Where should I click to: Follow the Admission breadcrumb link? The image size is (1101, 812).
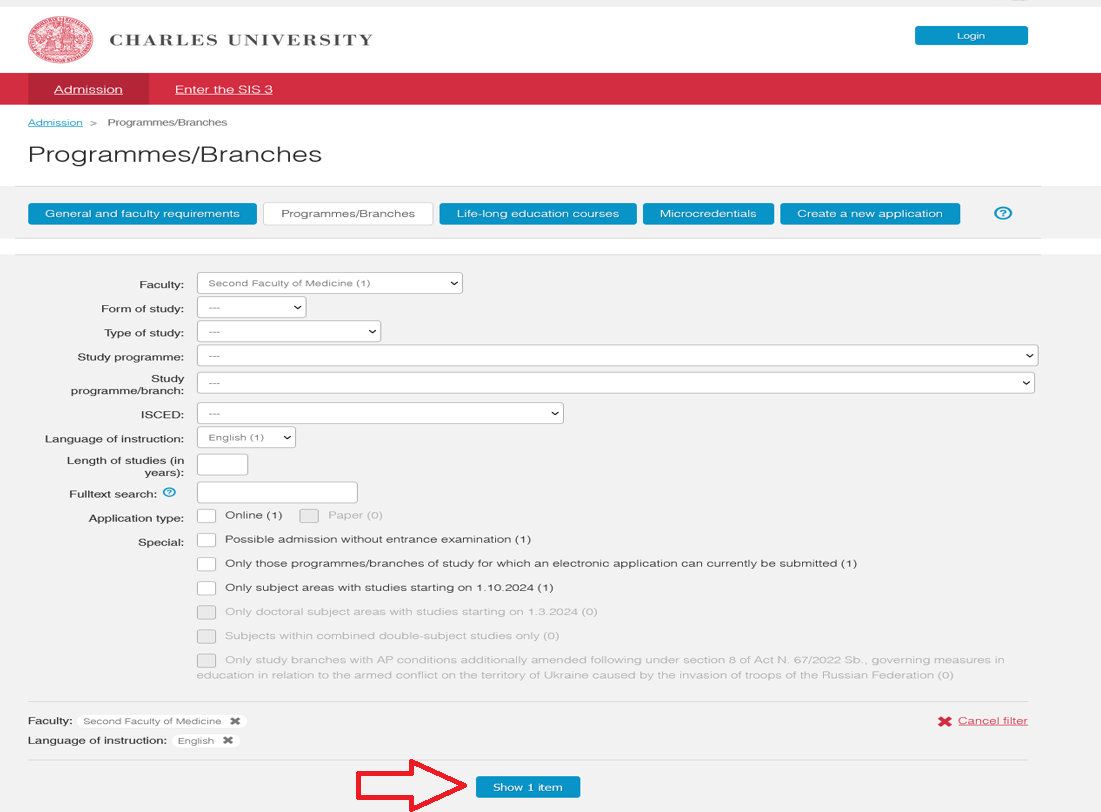coord(55,122)
